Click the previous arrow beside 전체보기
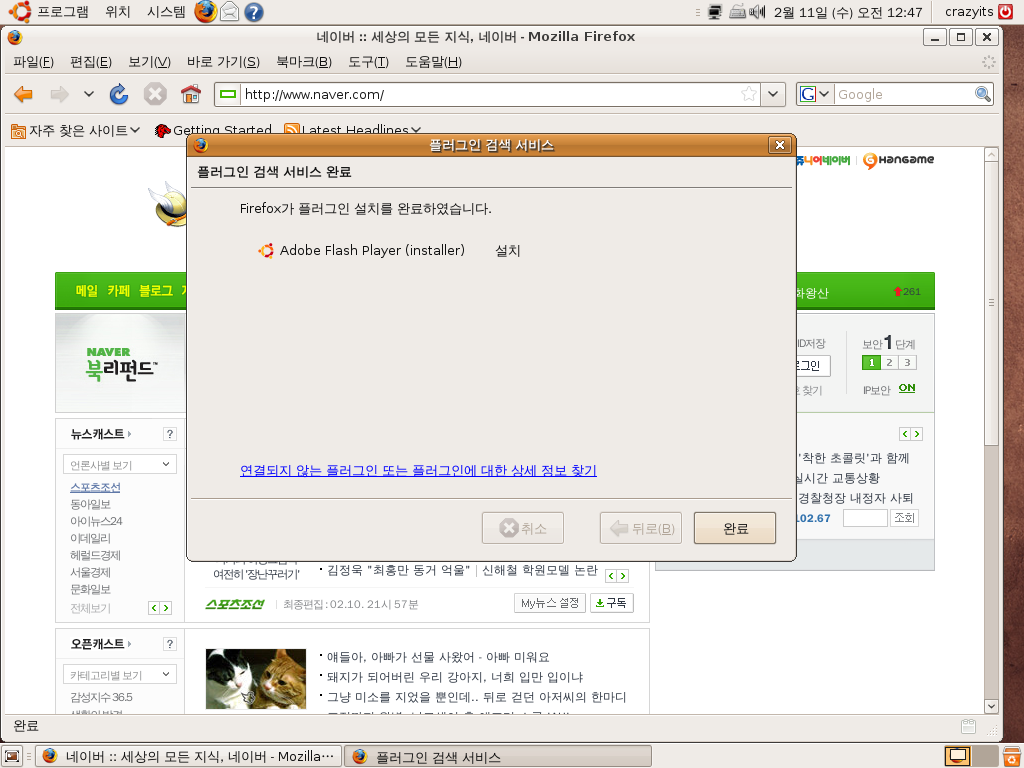The width and height of the screenshot is (1024, 768). tap(154, 608)
